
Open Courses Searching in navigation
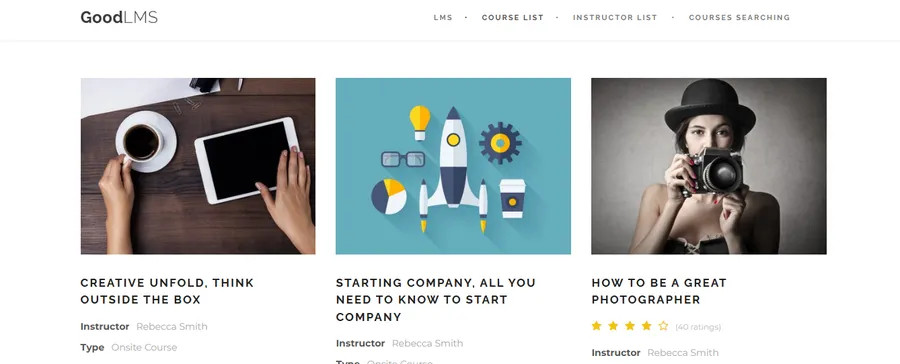[739, 18]
